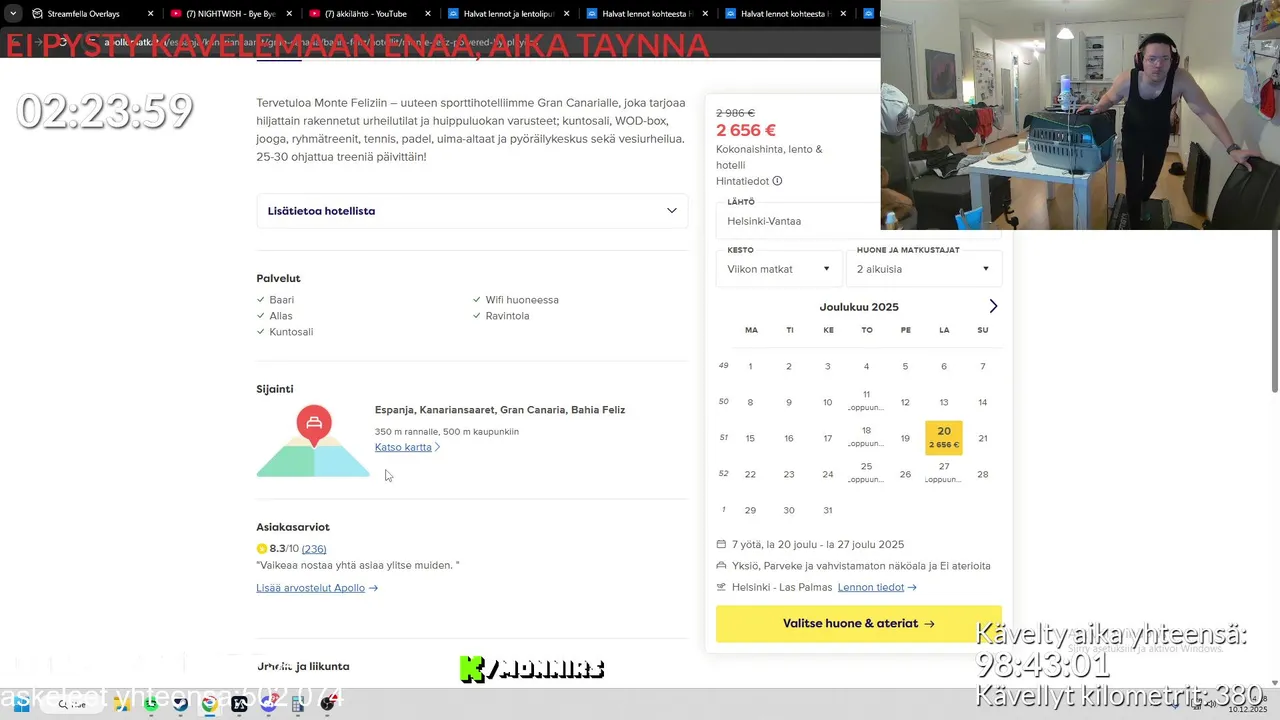This screenshot has height=720, width=1280.
Task: Open the (236) reviews link
Action: (314, 549)
